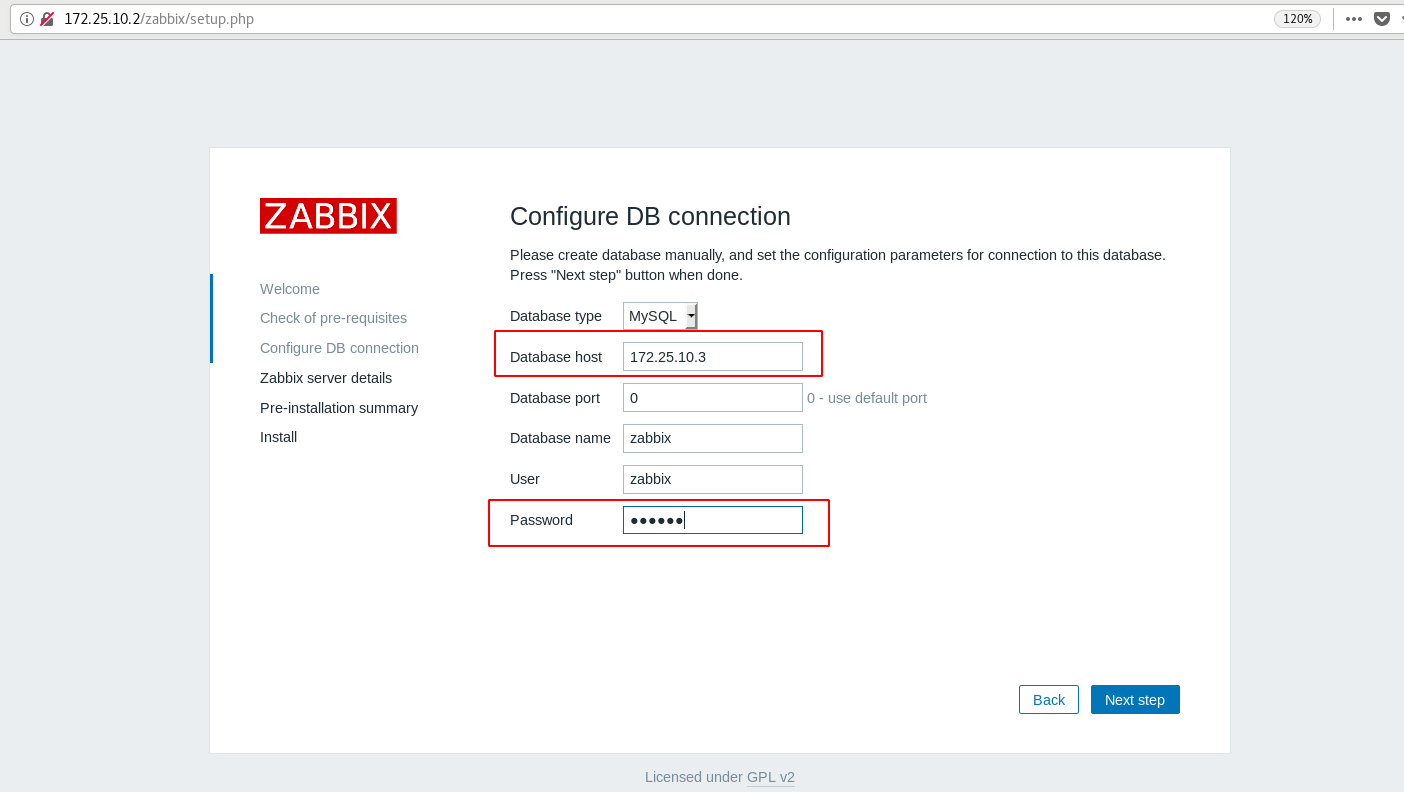This screenshot has height=792, width=1404.
Task: Click the Database host label
Action: [556, 357]
